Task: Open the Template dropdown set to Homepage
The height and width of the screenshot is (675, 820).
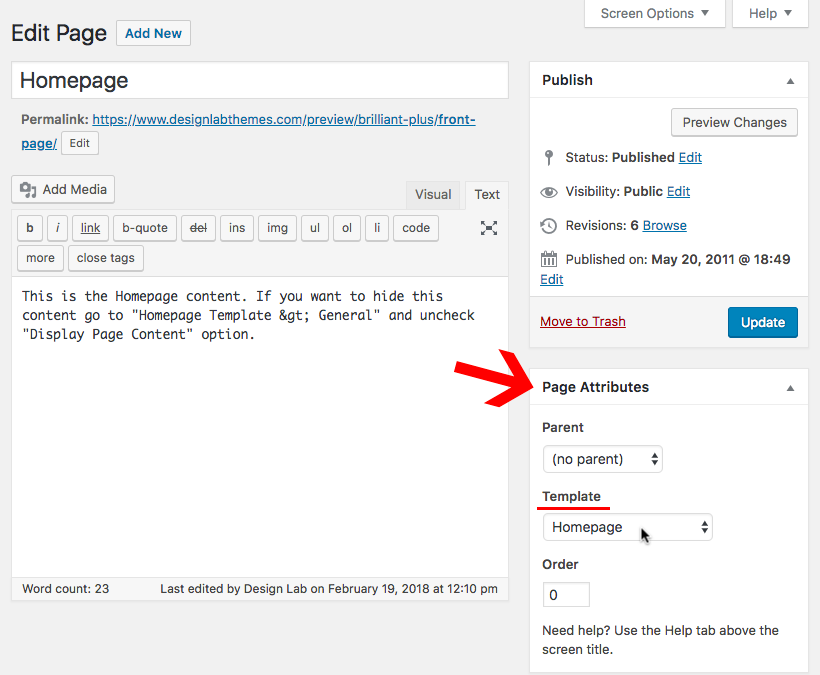Action: (x=628, y=527)
